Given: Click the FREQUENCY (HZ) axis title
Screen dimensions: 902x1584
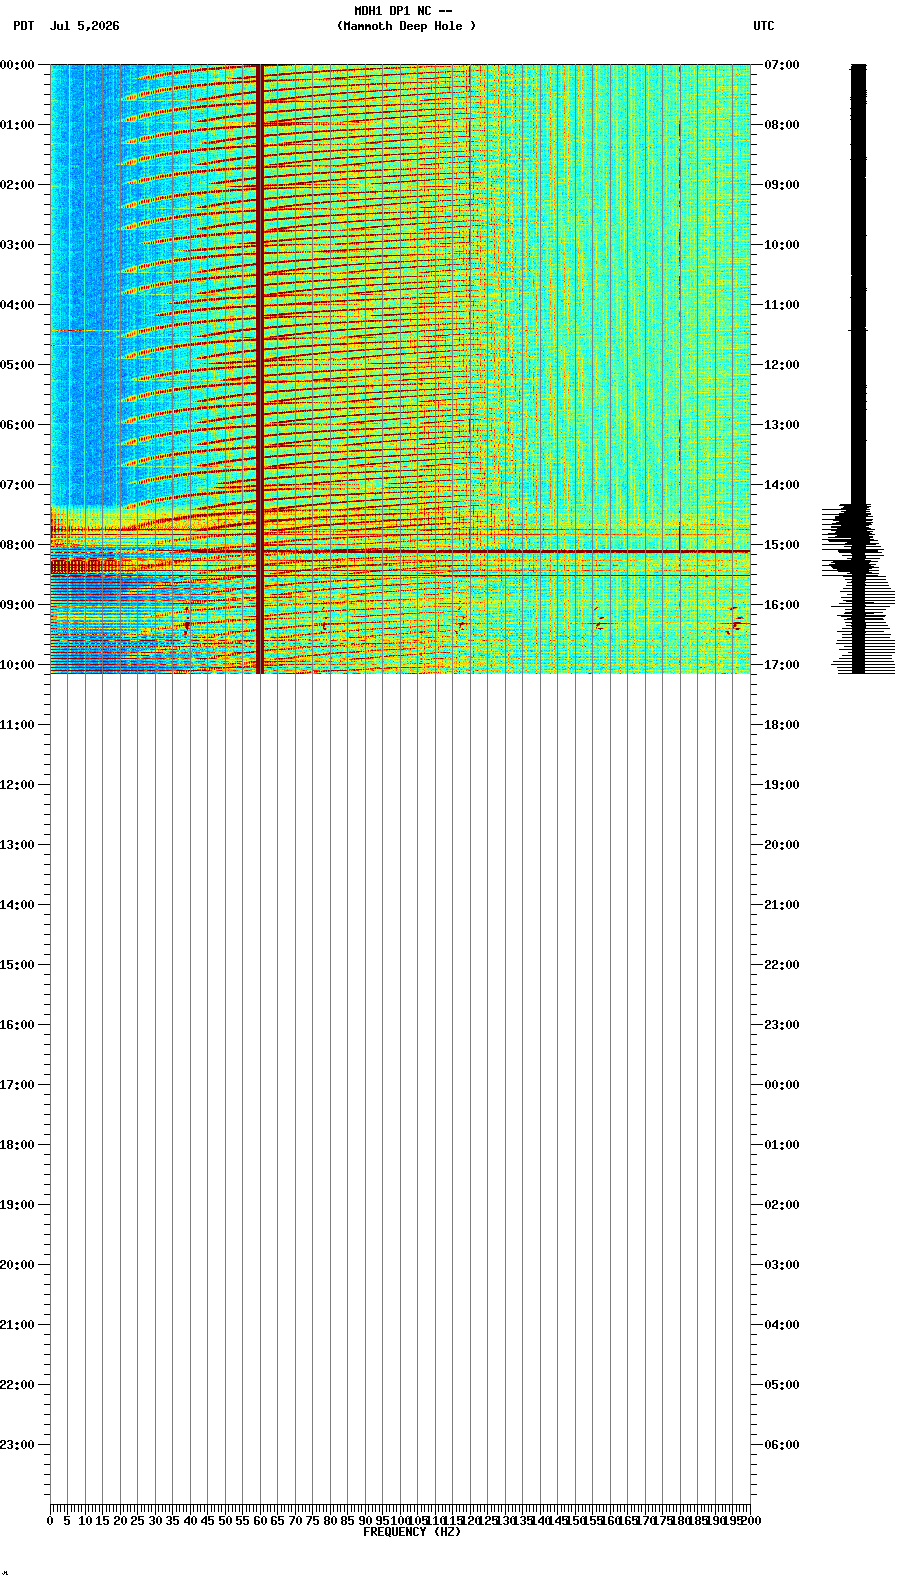Looking at the screenshot, I should tap(412, 1532).
